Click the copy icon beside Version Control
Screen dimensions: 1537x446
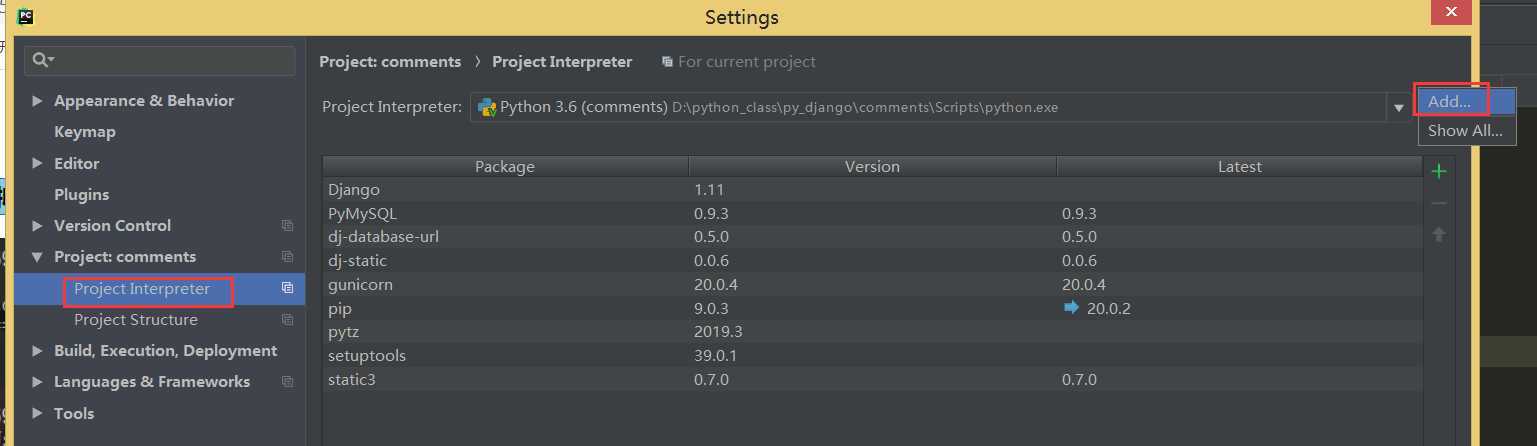[x=287, y=226]
